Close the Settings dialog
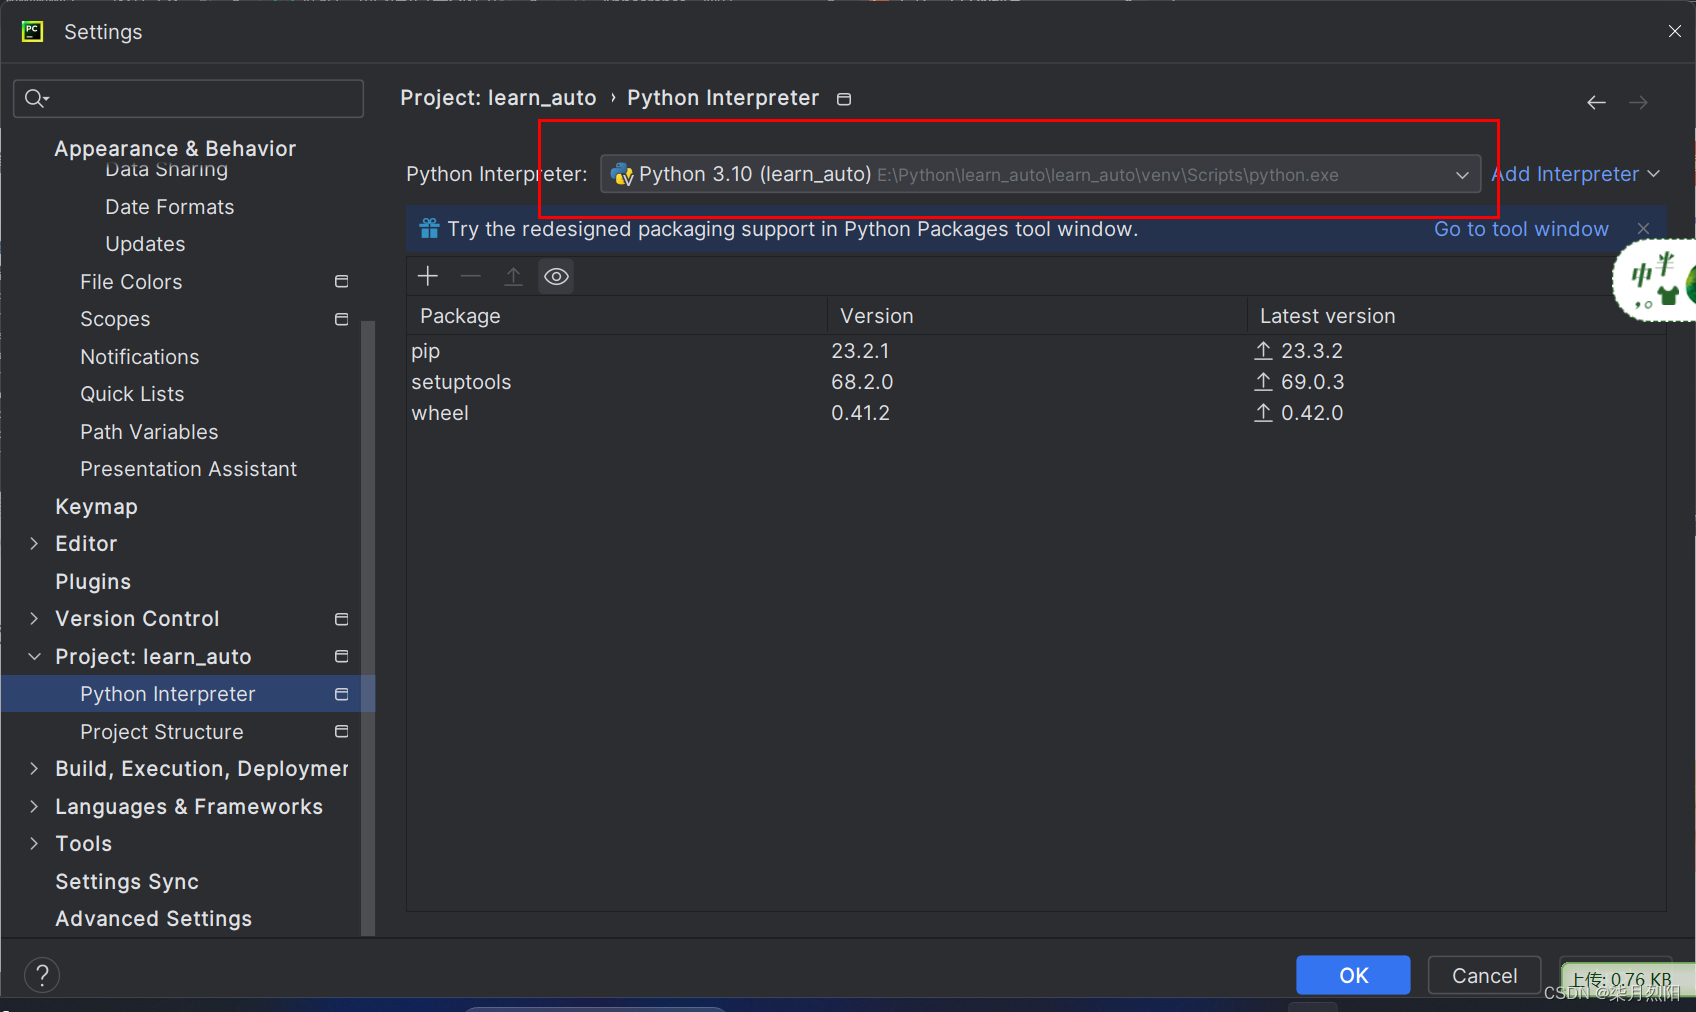This screenshot has width=1696, height=1012. [x=1675, y=31]
